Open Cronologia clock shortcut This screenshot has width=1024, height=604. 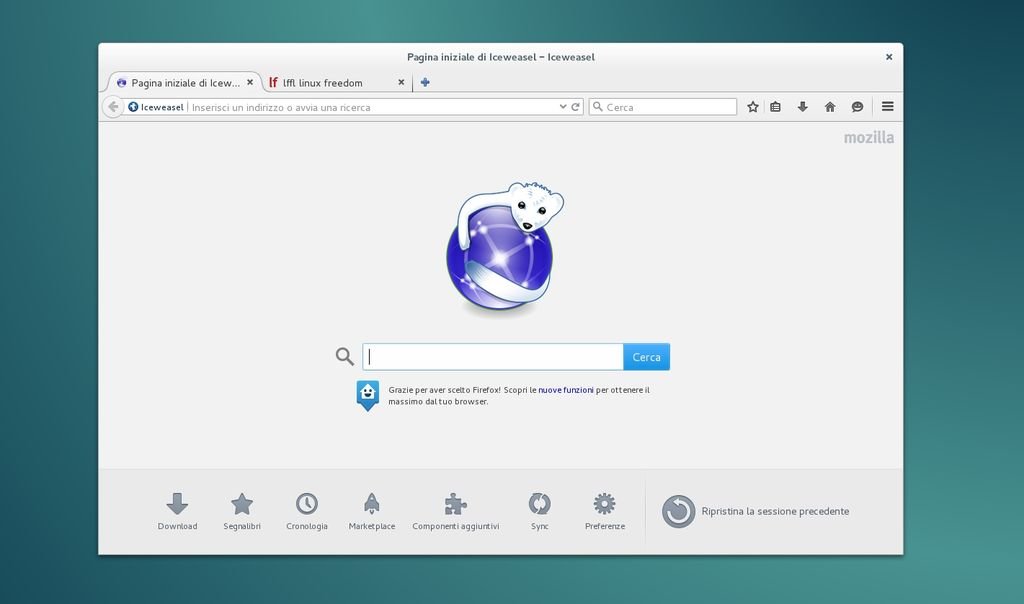307,511
